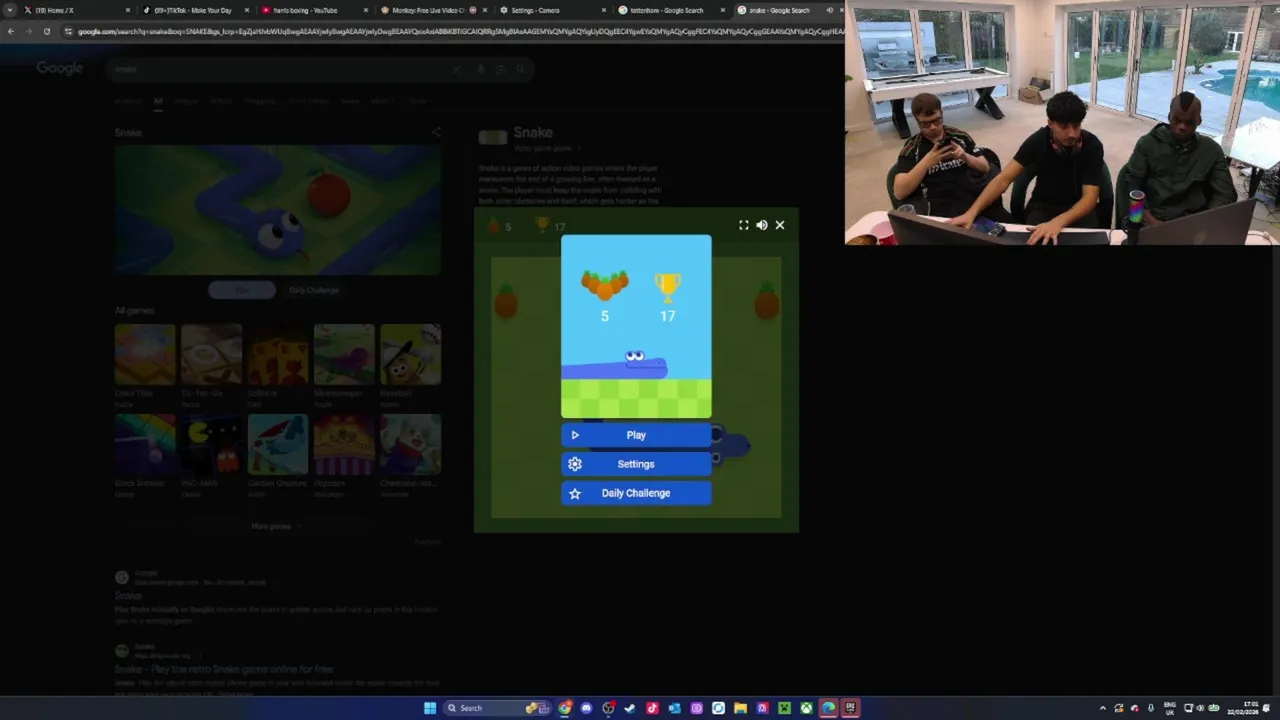Viewport: 1280px width, 720px height.
Task: Open the Minesweeper game thumbnail
Action: pyautogui.click(x=344, y=355)
